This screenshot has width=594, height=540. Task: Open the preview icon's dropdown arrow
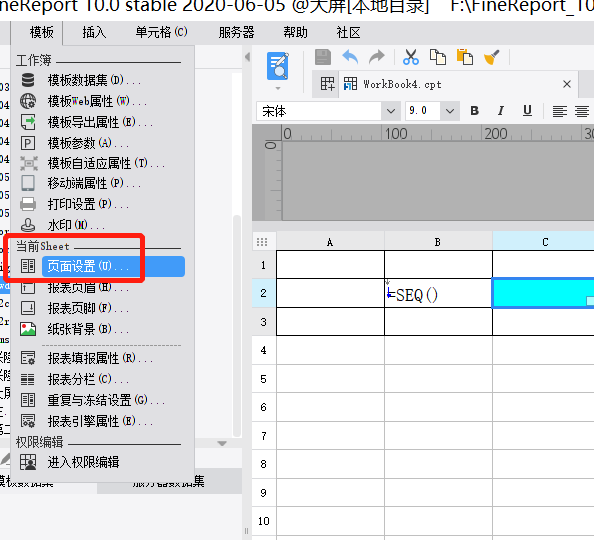point(278,88)
